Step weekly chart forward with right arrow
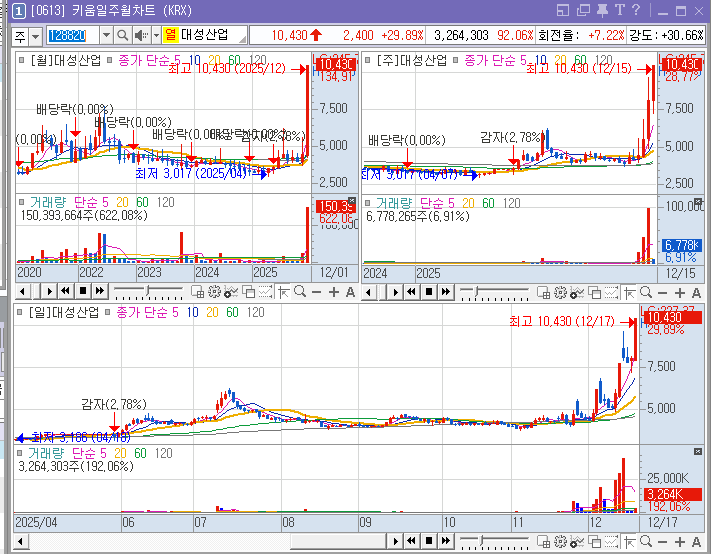The width and height of the screenshot is (711, 554). pos(395,292)
